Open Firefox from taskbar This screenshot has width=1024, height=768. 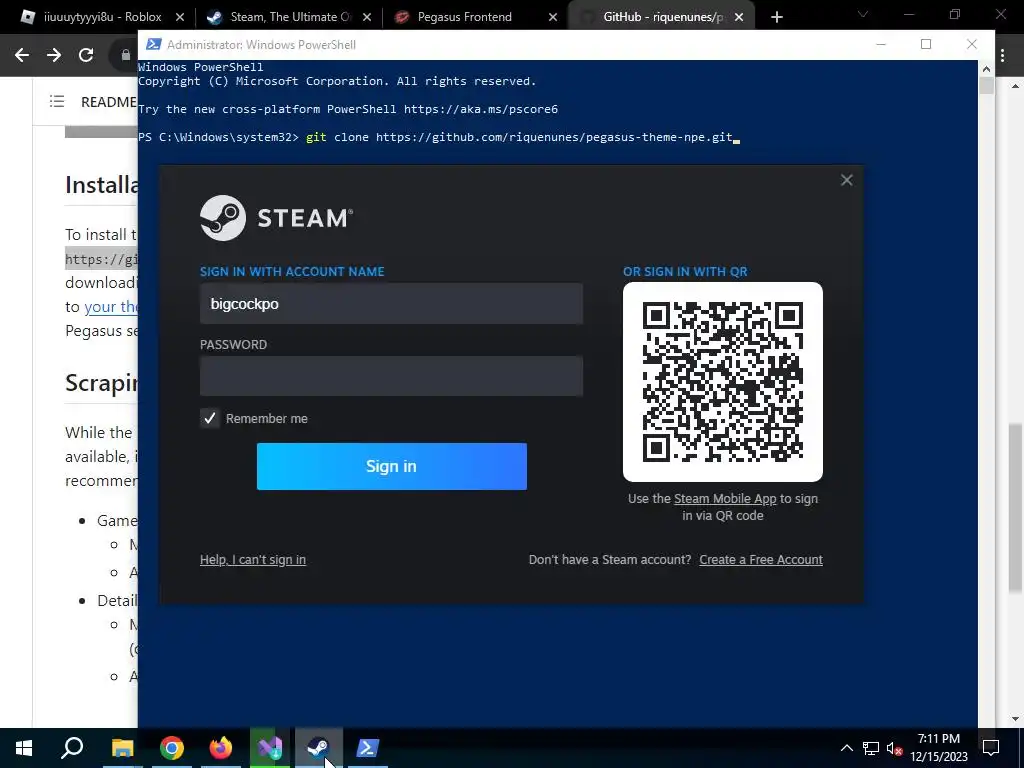tap(221, 748)
